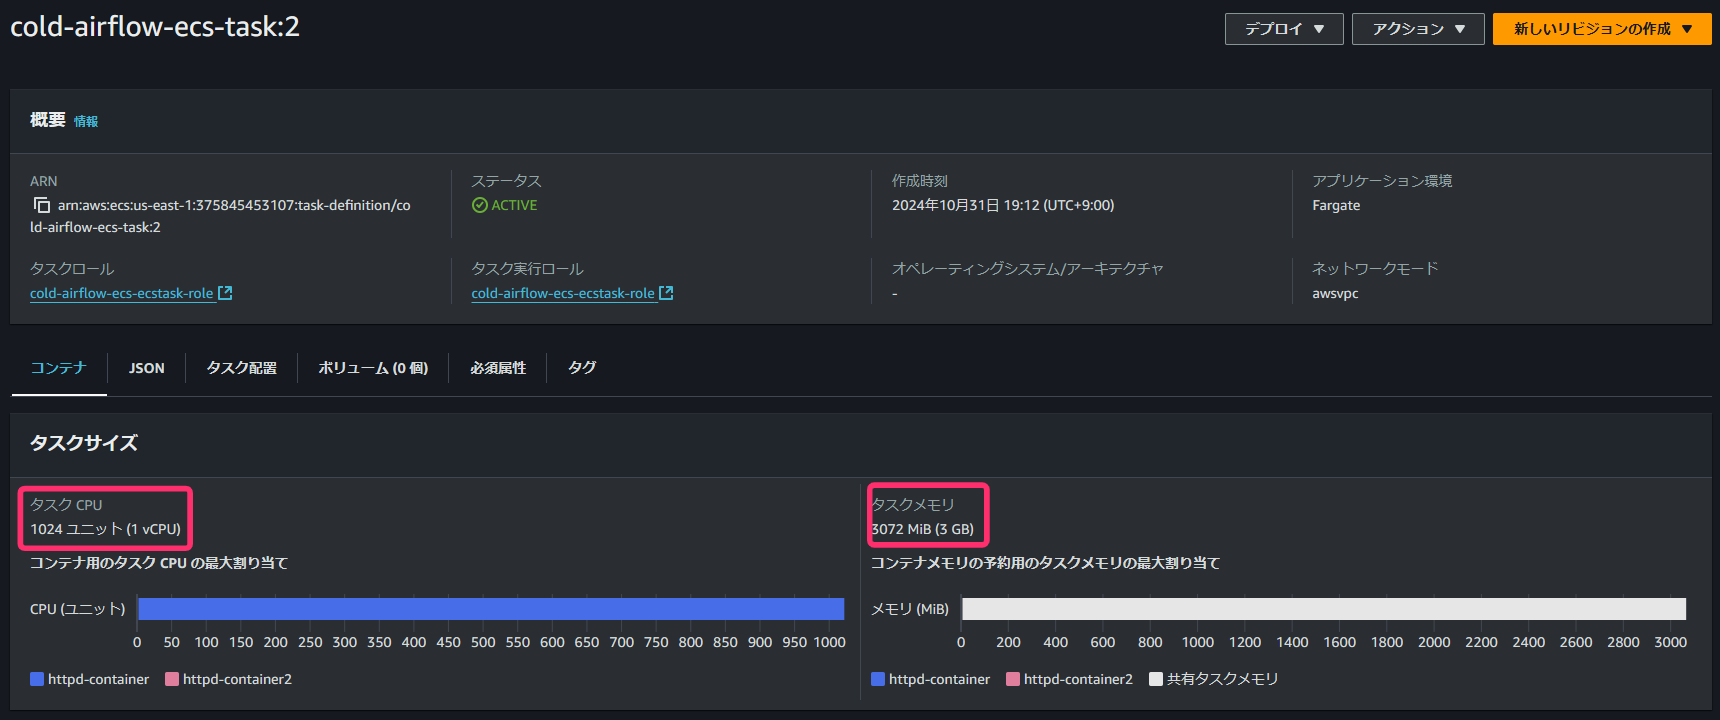Viewport: 1720px width, 720px height.
Task: Follow the task role cold-airflow-ecs-ecstask-role link
Action: [x=121, y=293]
